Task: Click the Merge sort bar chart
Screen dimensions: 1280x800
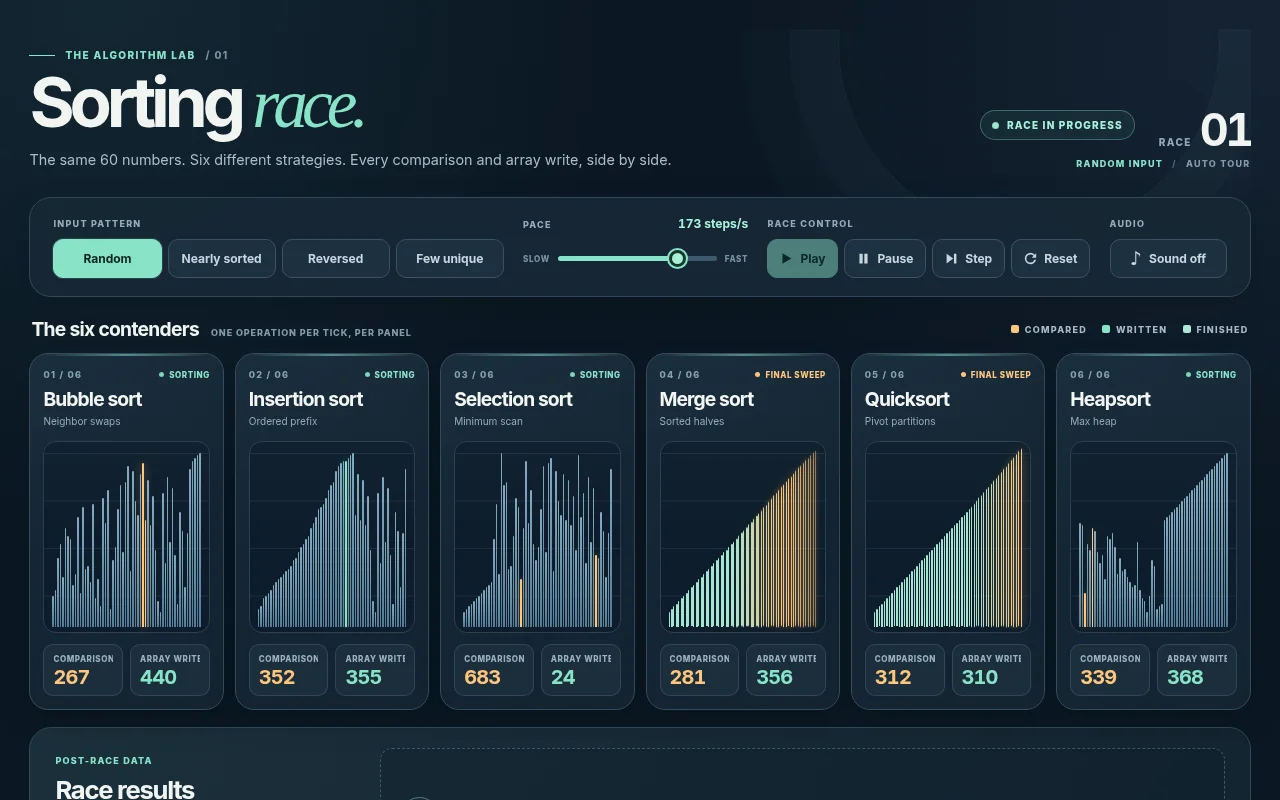Action: point(742,537)
